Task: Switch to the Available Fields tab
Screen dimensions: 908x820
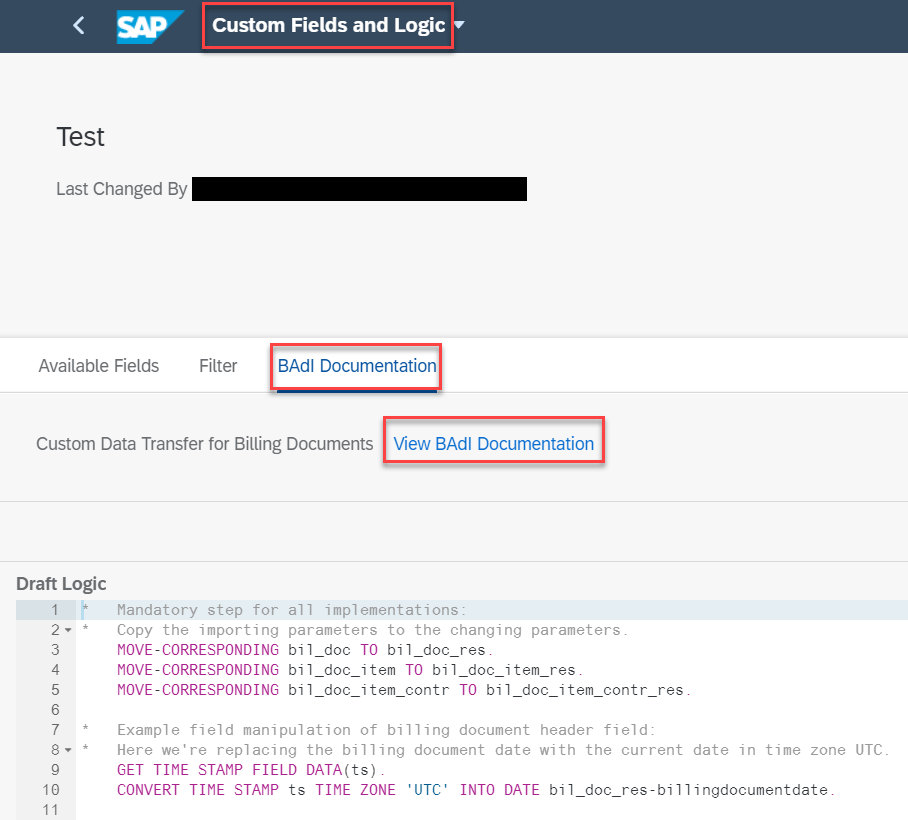Action: tap(98, 366)
